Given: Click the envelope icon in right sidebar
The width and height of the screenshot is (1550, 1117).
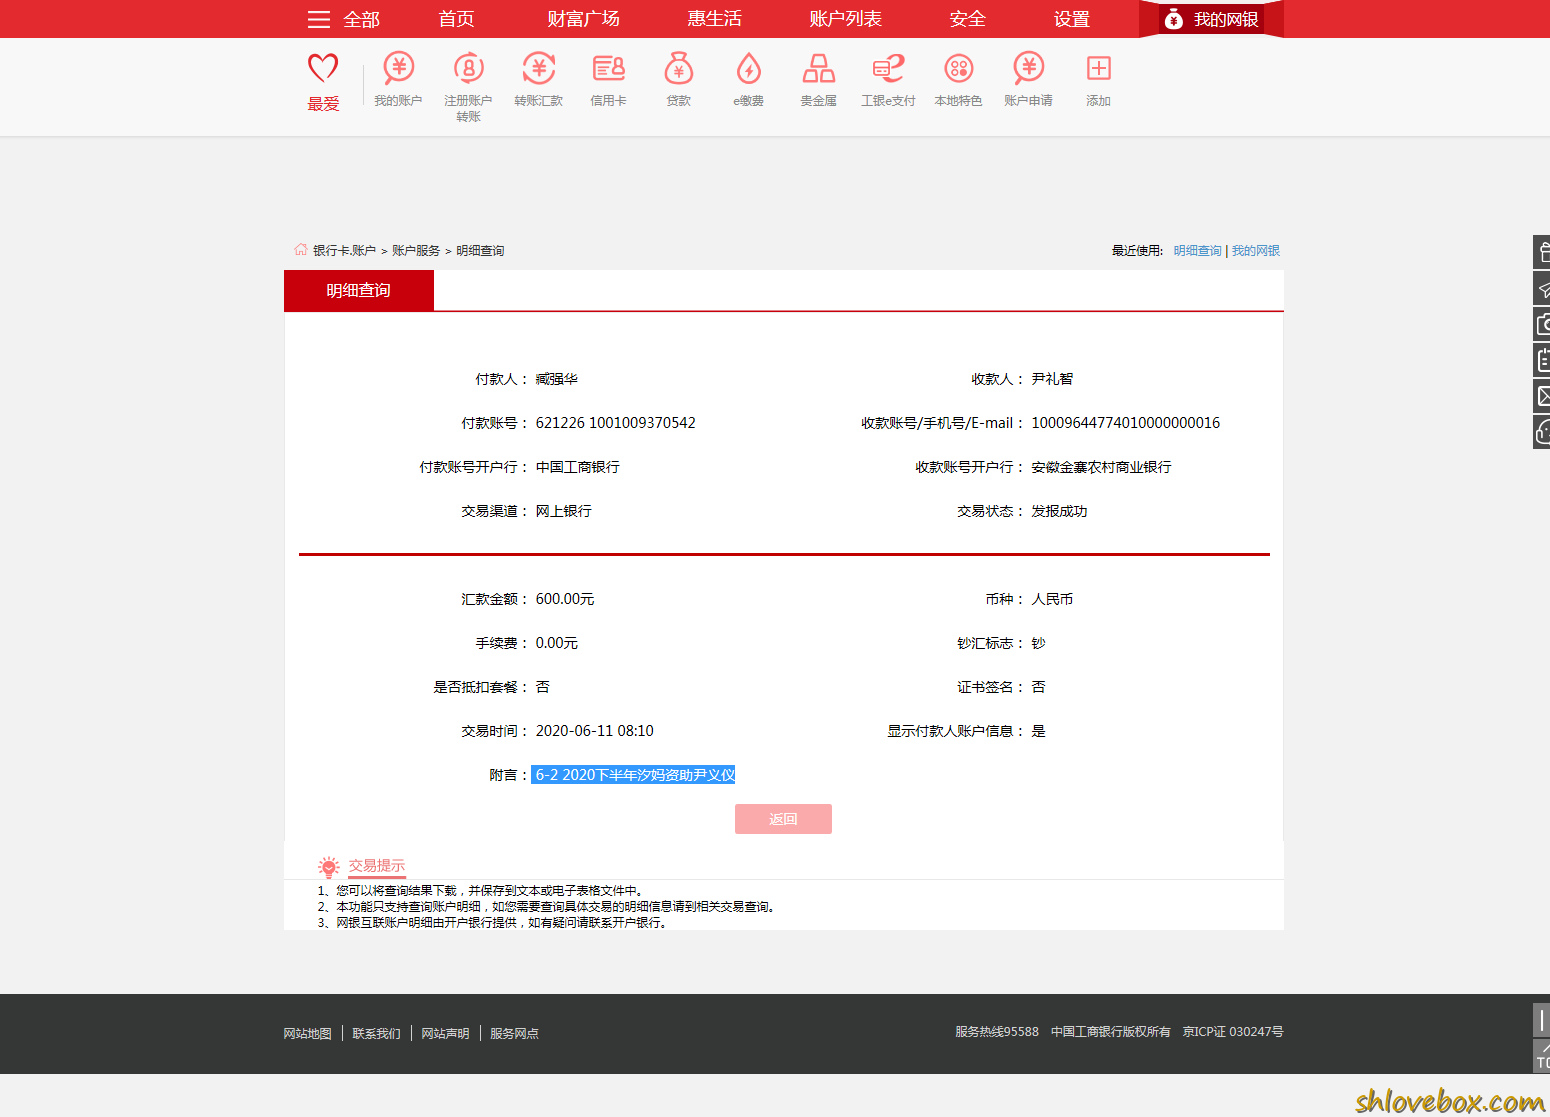Looking at the screenshot, I should tap(1542, 396).
